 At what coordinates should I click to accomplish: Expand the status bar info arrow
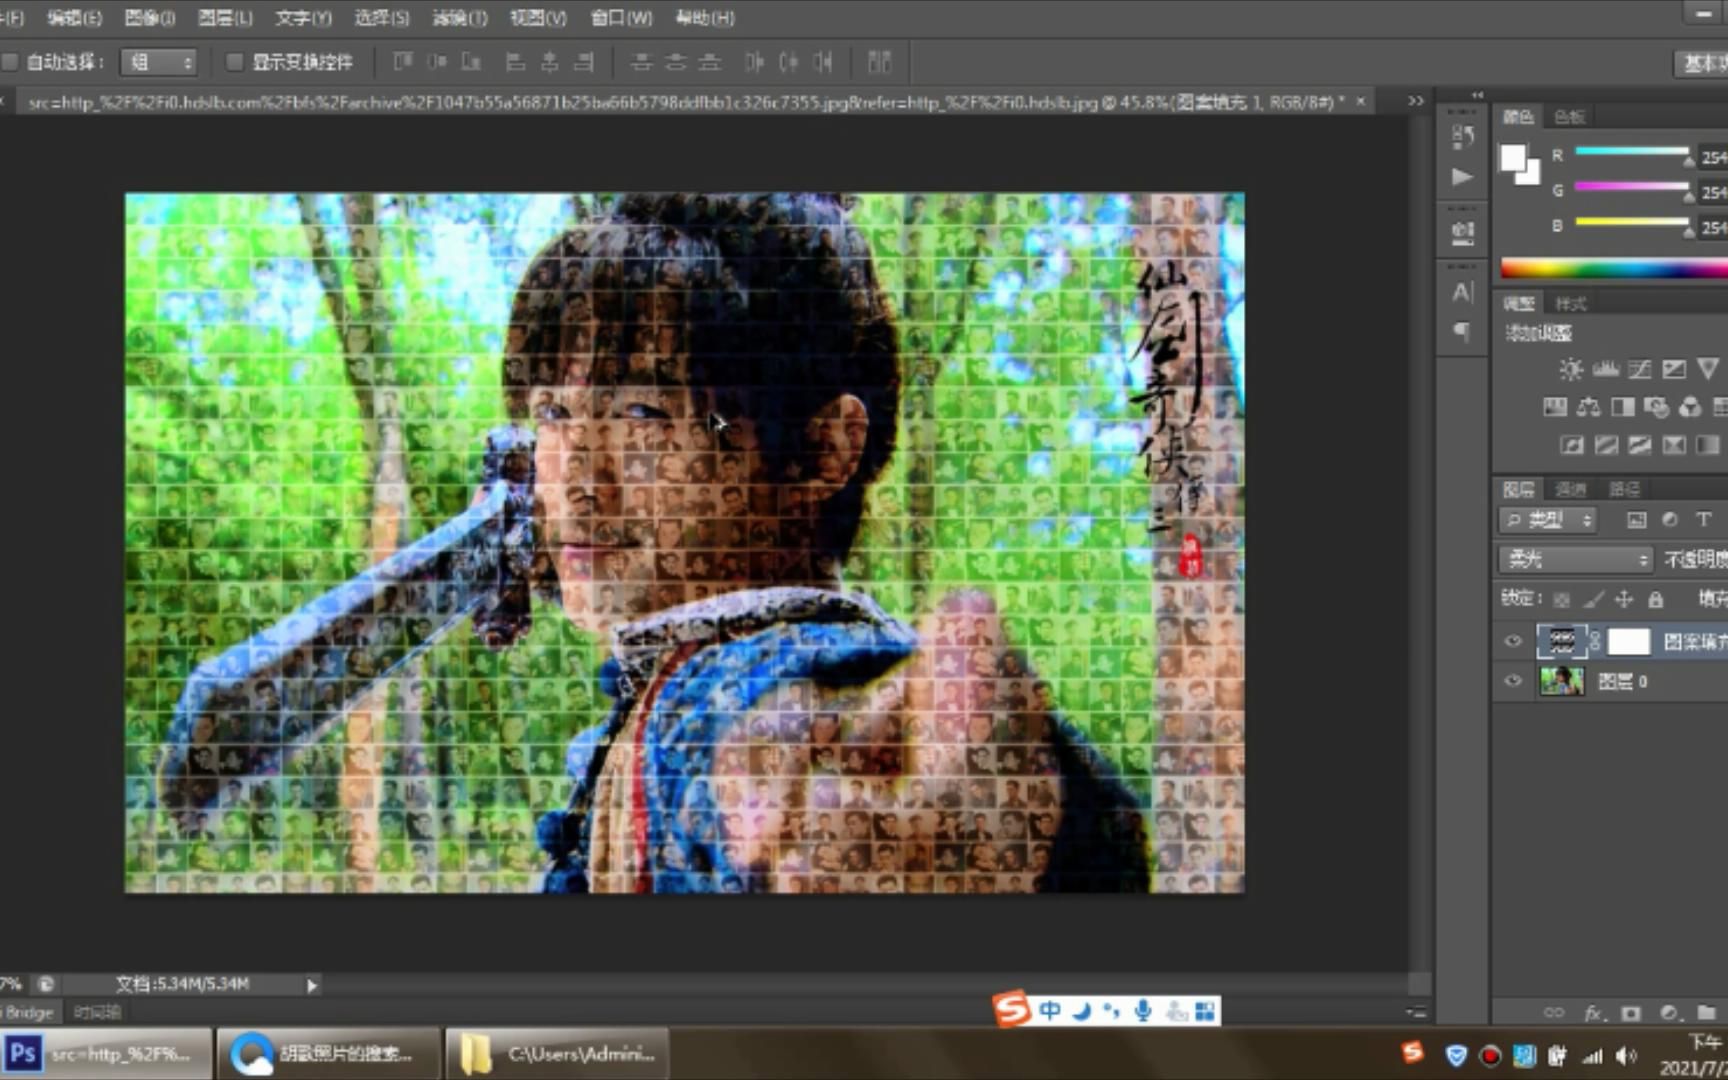point(312,985)
